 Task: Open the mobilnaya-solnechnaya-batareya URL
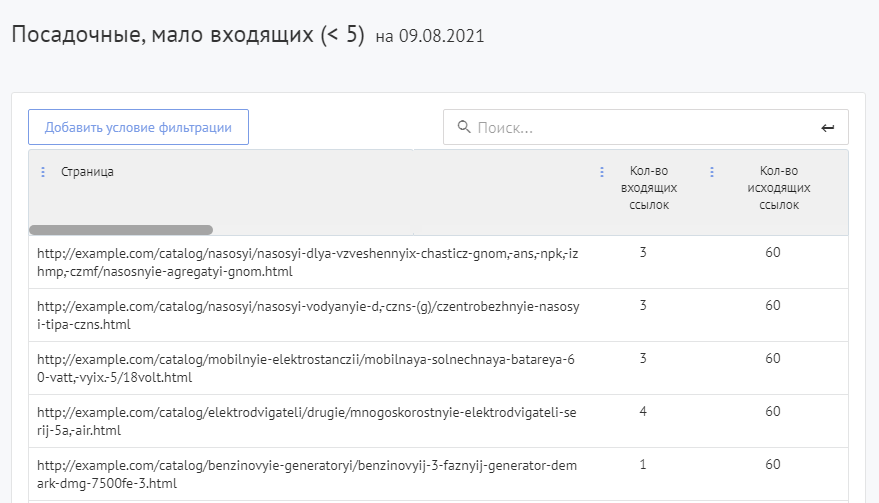(307, 368)
